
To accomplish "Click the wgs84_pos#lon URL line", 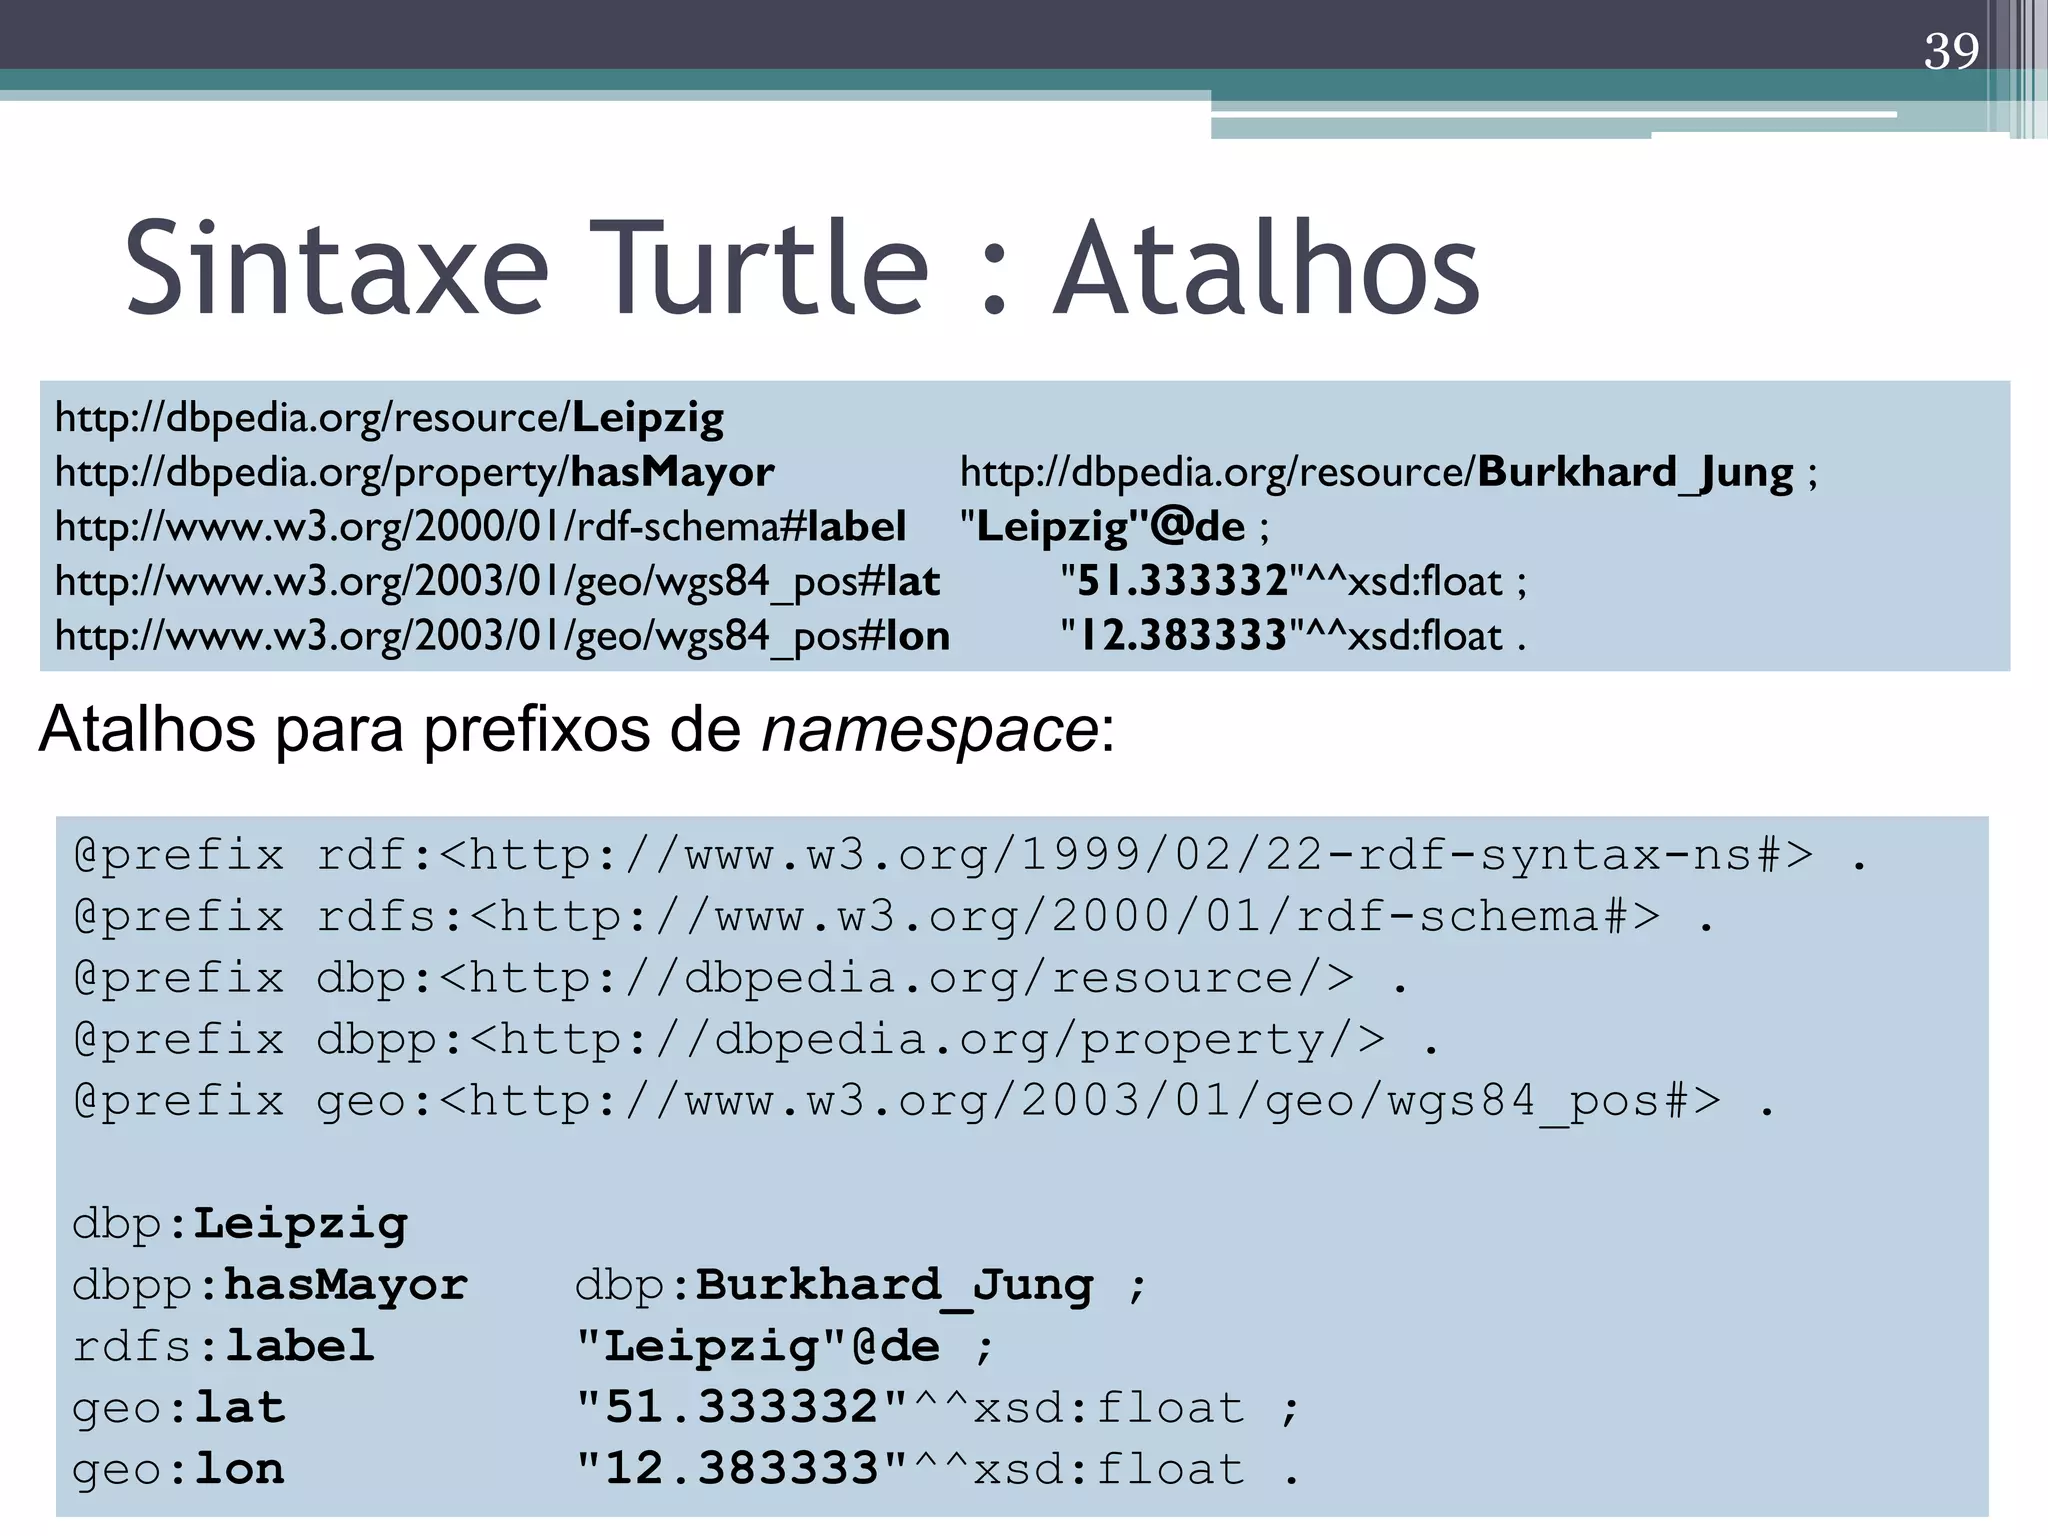I will (503, 635).
